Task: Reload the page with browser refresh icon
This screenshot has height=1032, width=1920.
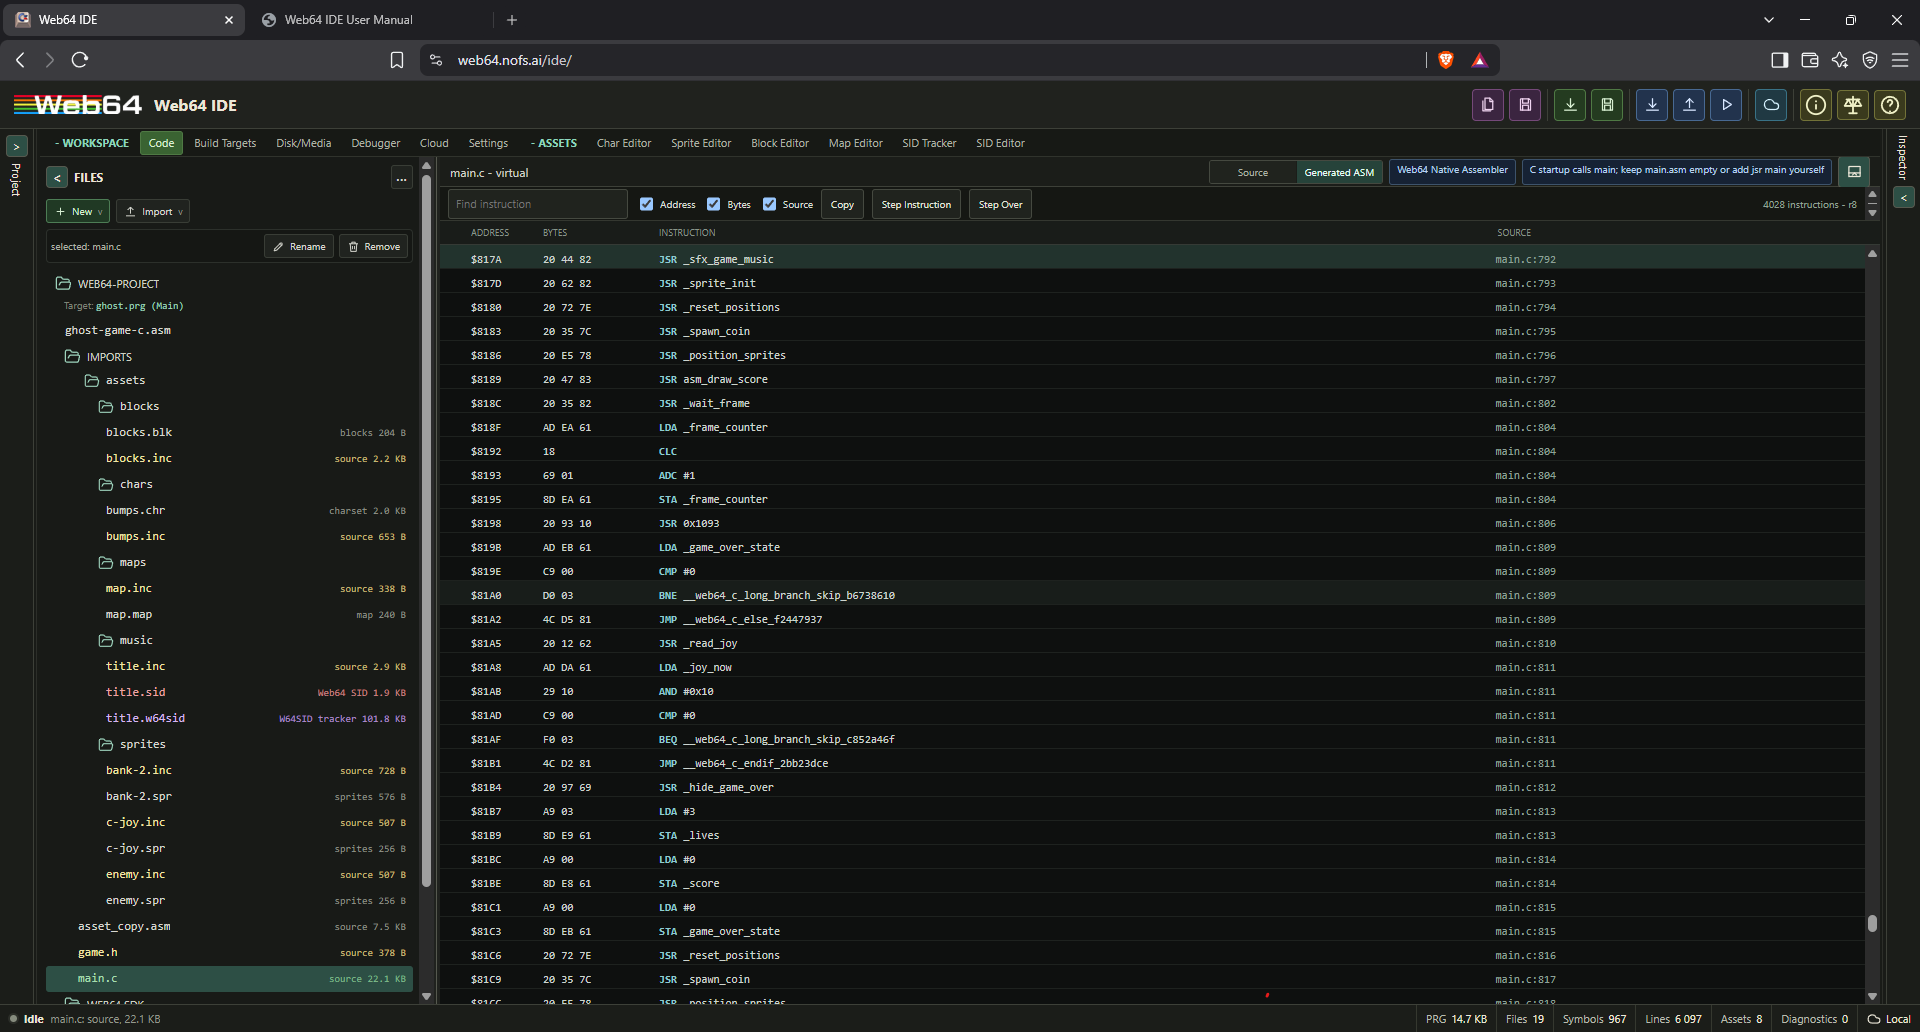Action: pos(80,60)
